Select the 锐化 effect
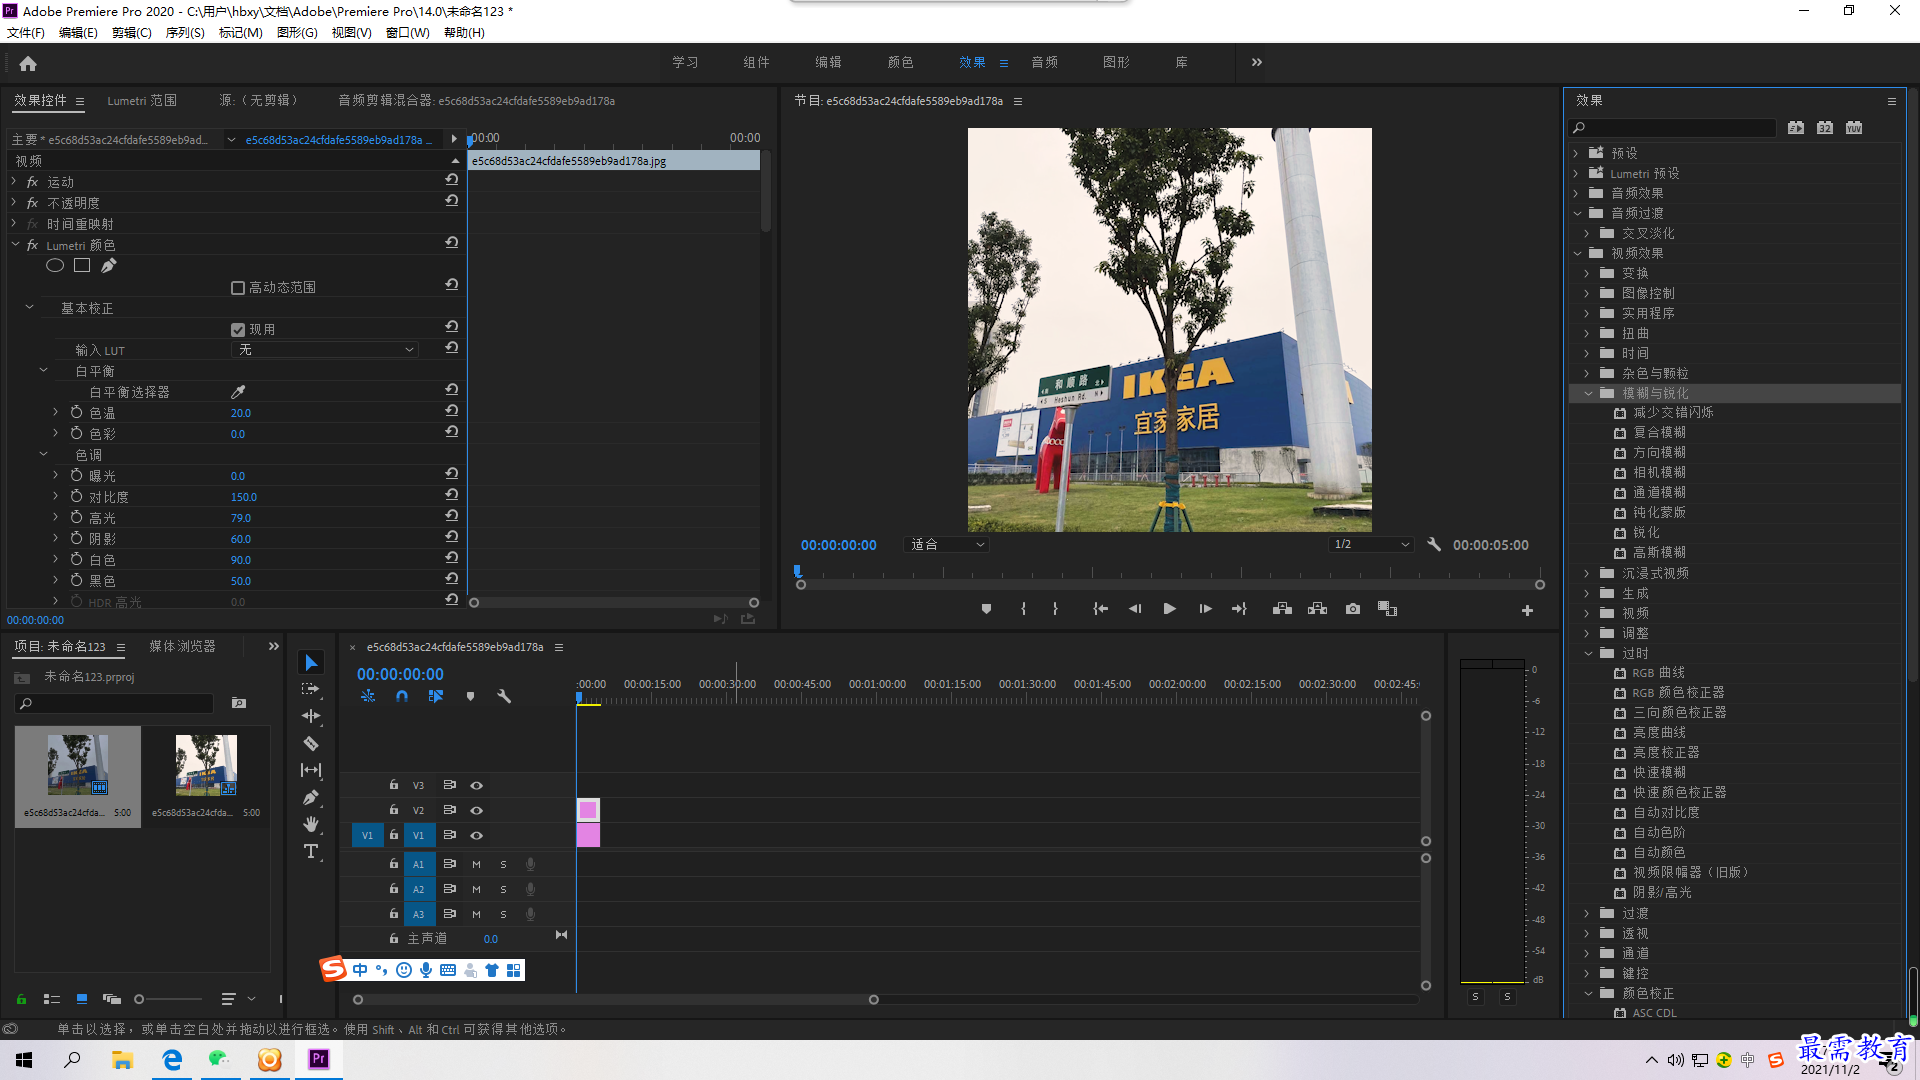Viewport: 1920px width, 1080px height. pyautogui.click(x=1646, y=533)
